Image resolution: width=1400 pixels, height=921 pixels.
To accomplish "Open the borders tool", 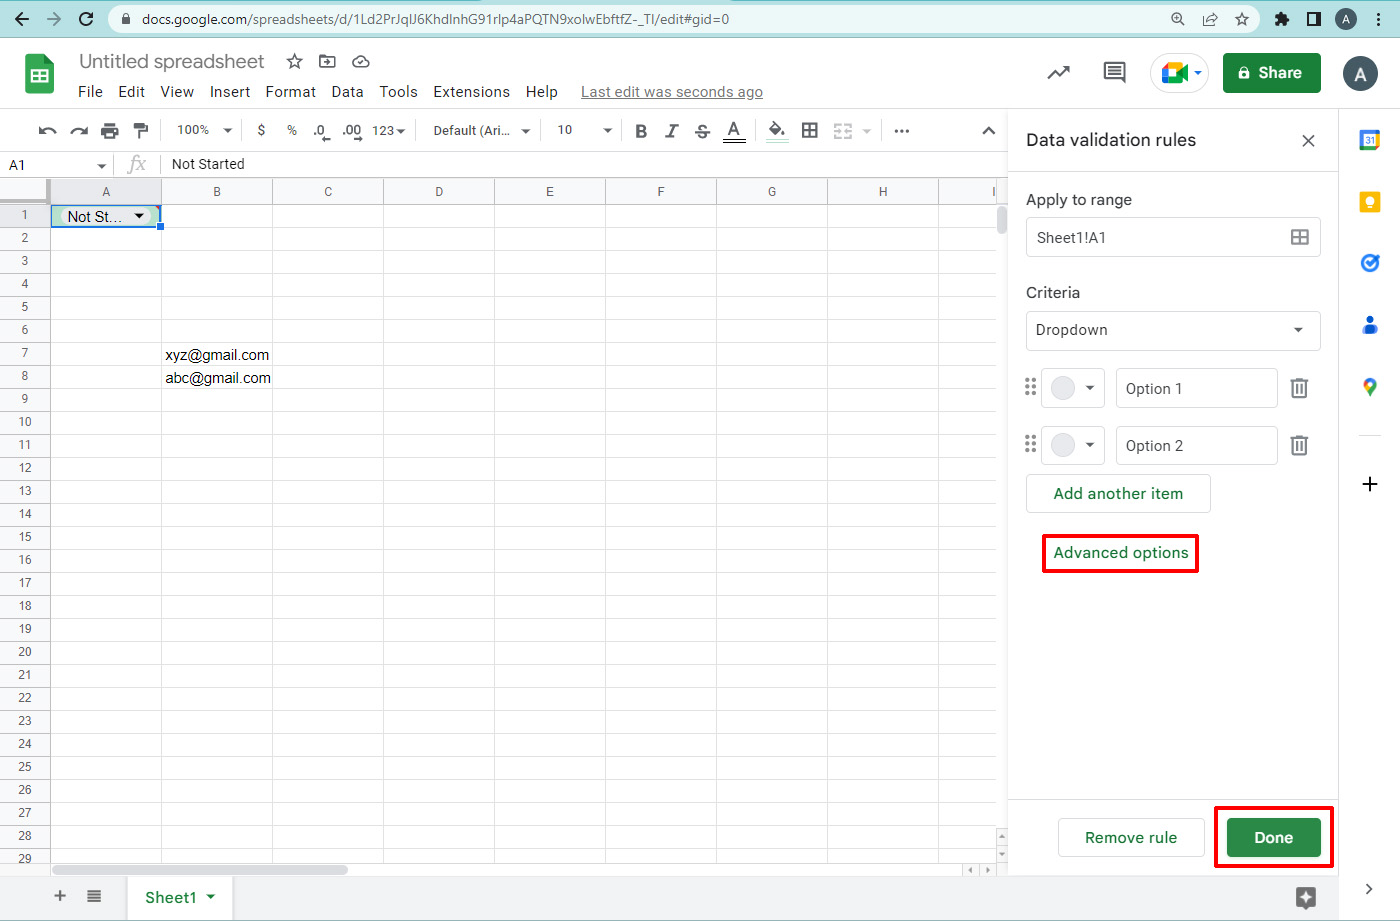I will [x=810, y=131].
